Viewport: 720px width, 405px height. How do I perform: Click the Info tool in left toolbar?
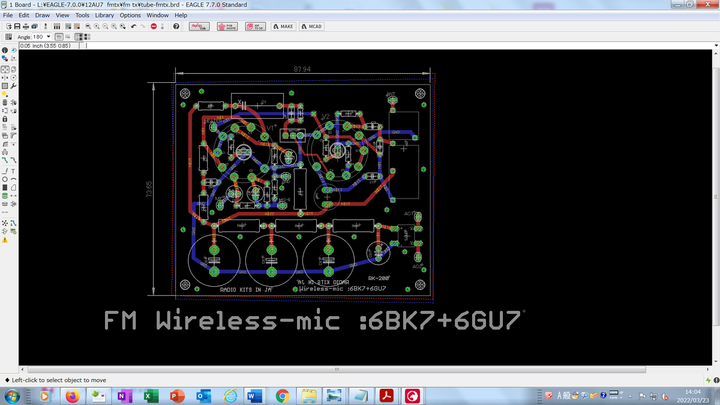(x=4, y=49)
